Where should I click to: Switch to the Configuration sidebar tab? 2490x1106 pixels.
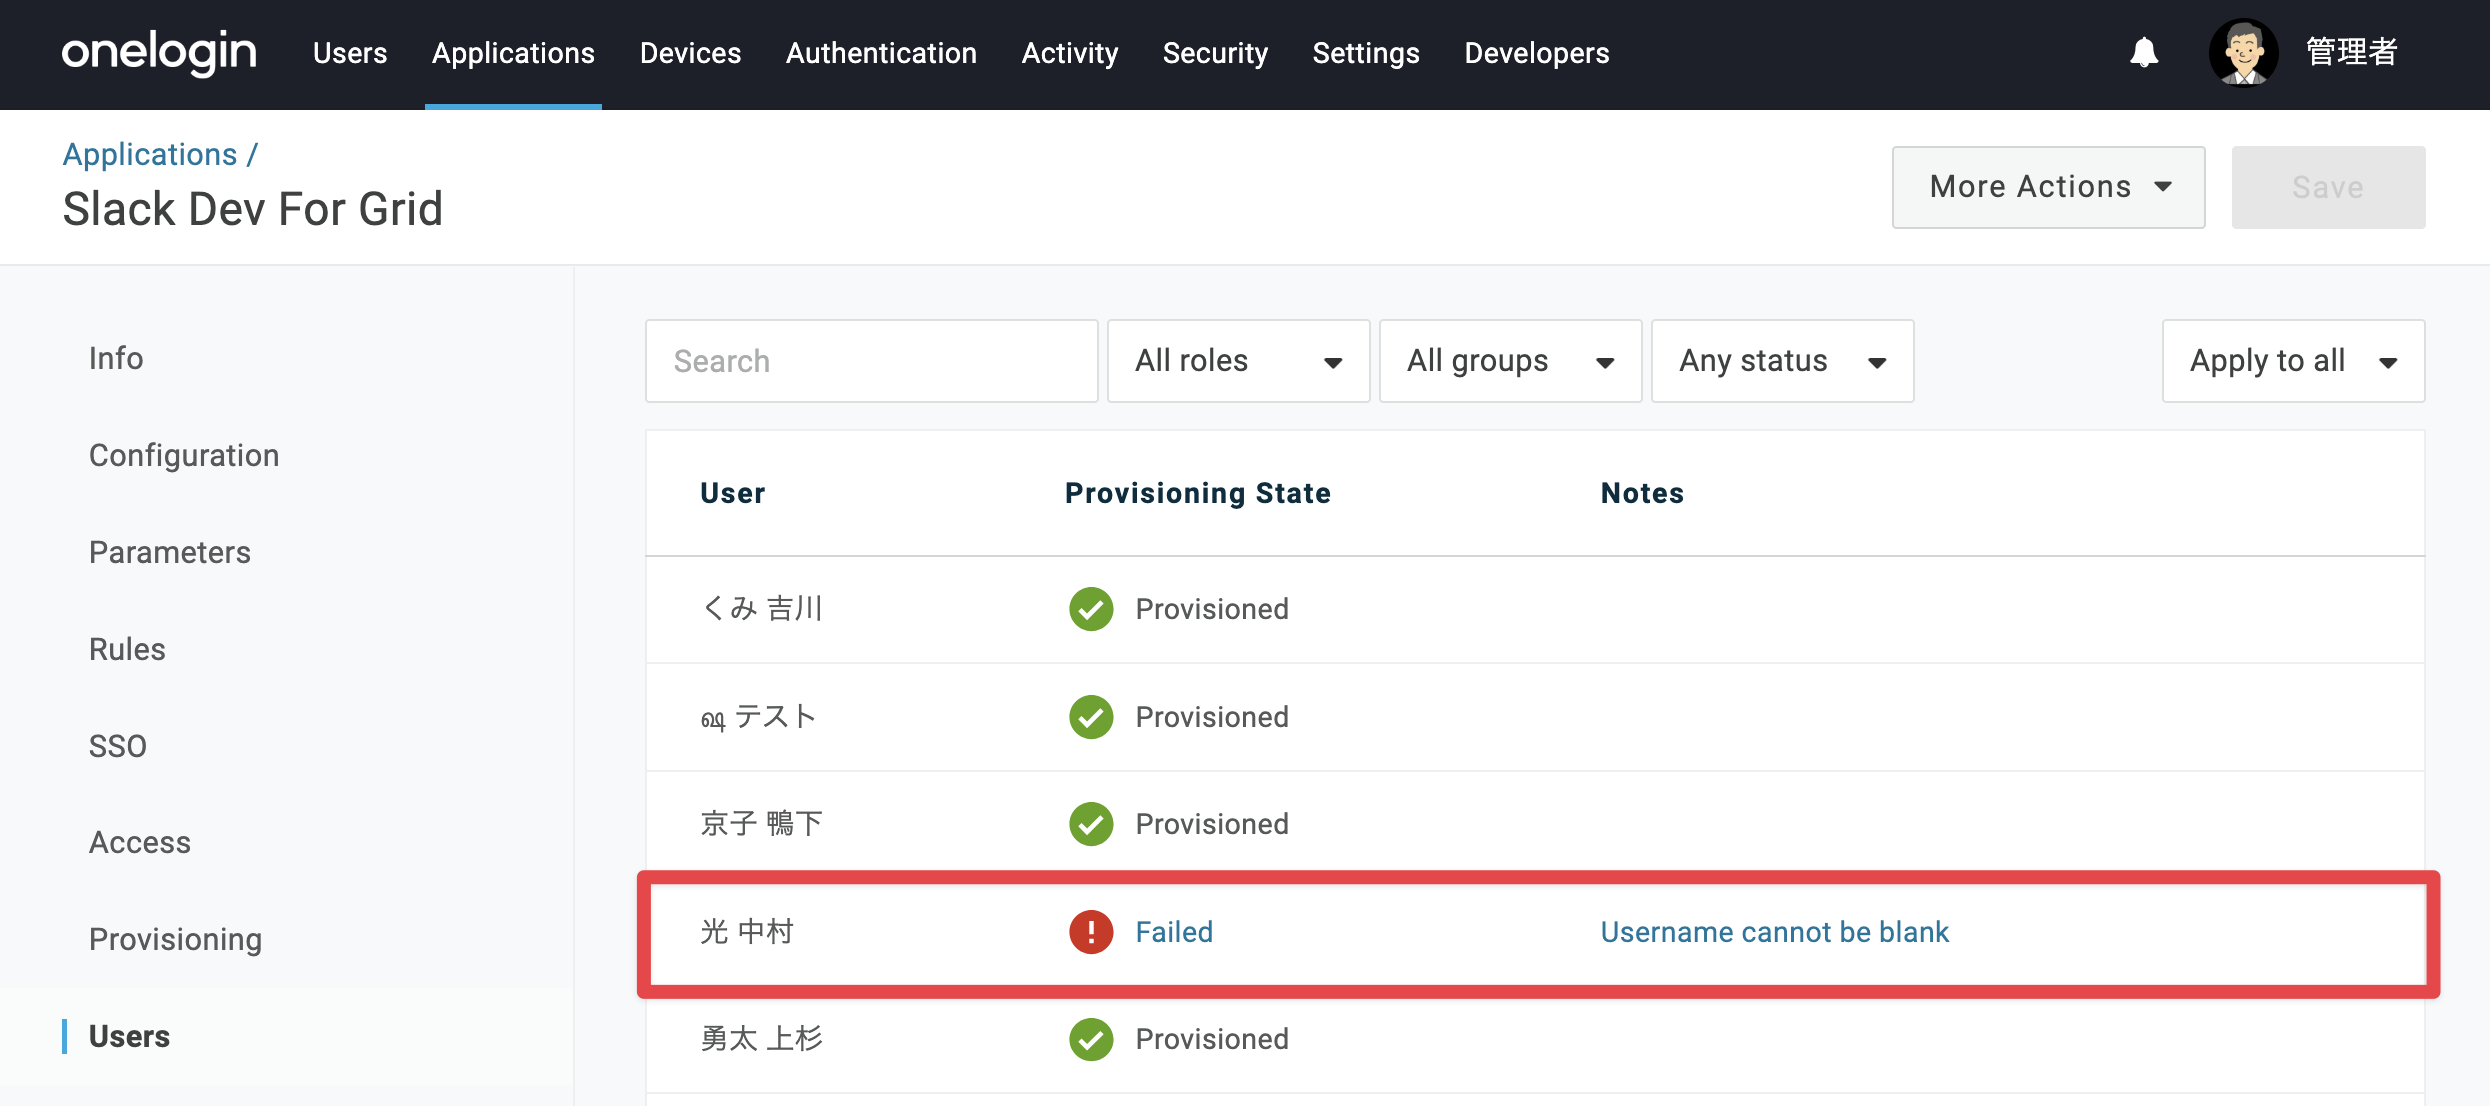(184, 455)
